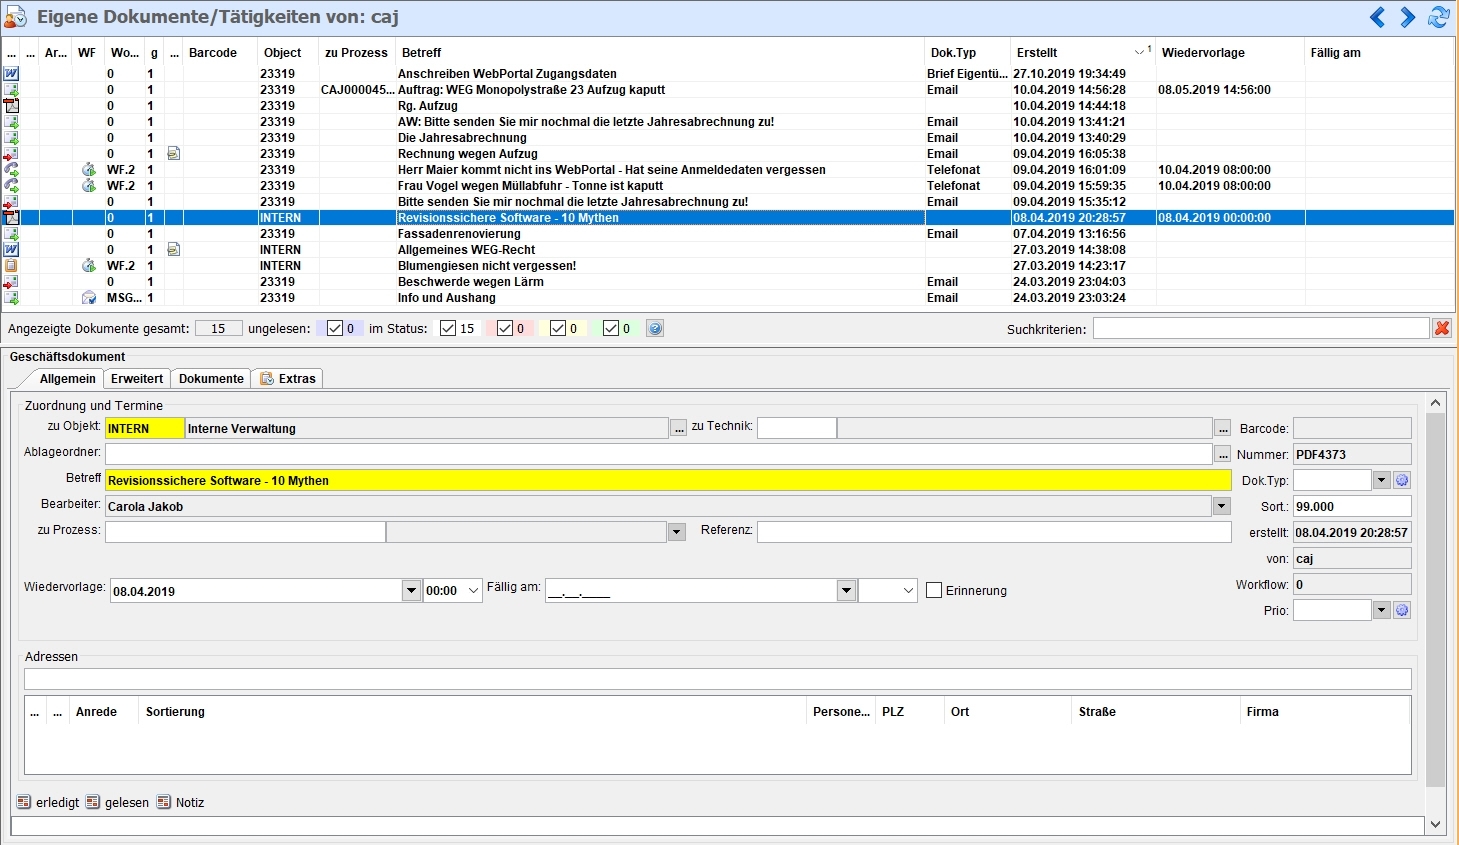Viewport: 1459px width, 845px height.
Task: Click the blue back arrow icon
Action: click(1377, 17)
